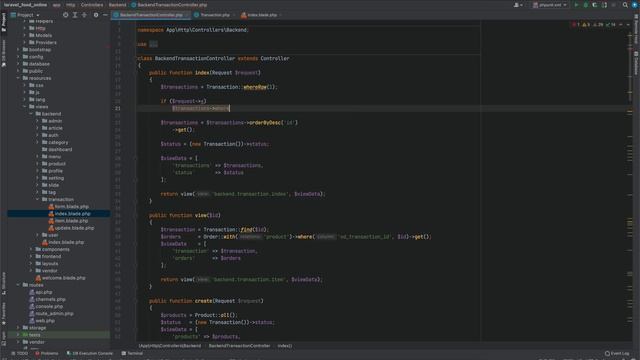Select index.blade.php under transaction folder

[69, 213]
